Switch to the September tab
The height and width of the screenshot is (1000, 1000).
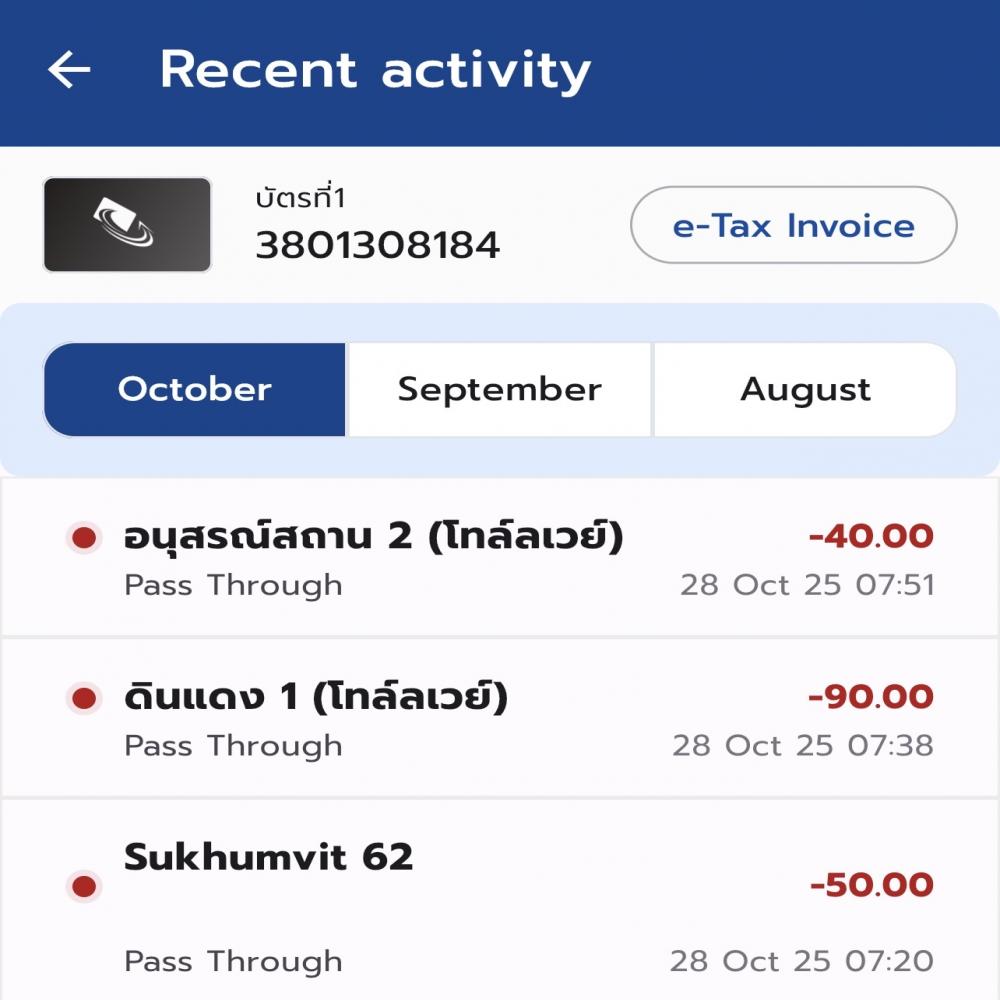499,389
